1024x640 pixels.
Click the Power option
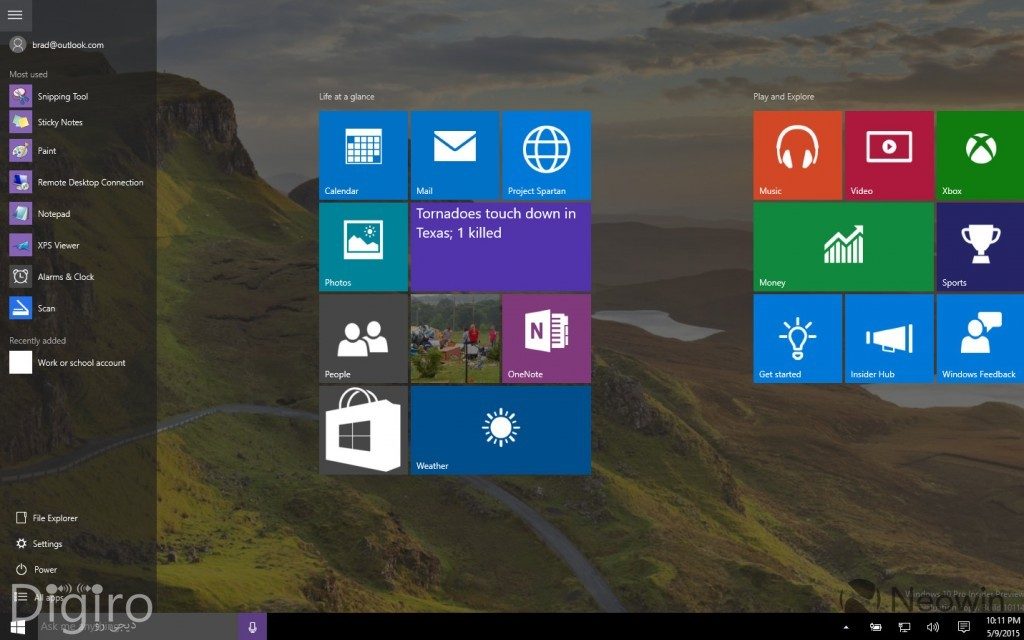pyautogui.click(x=36, y=569)
